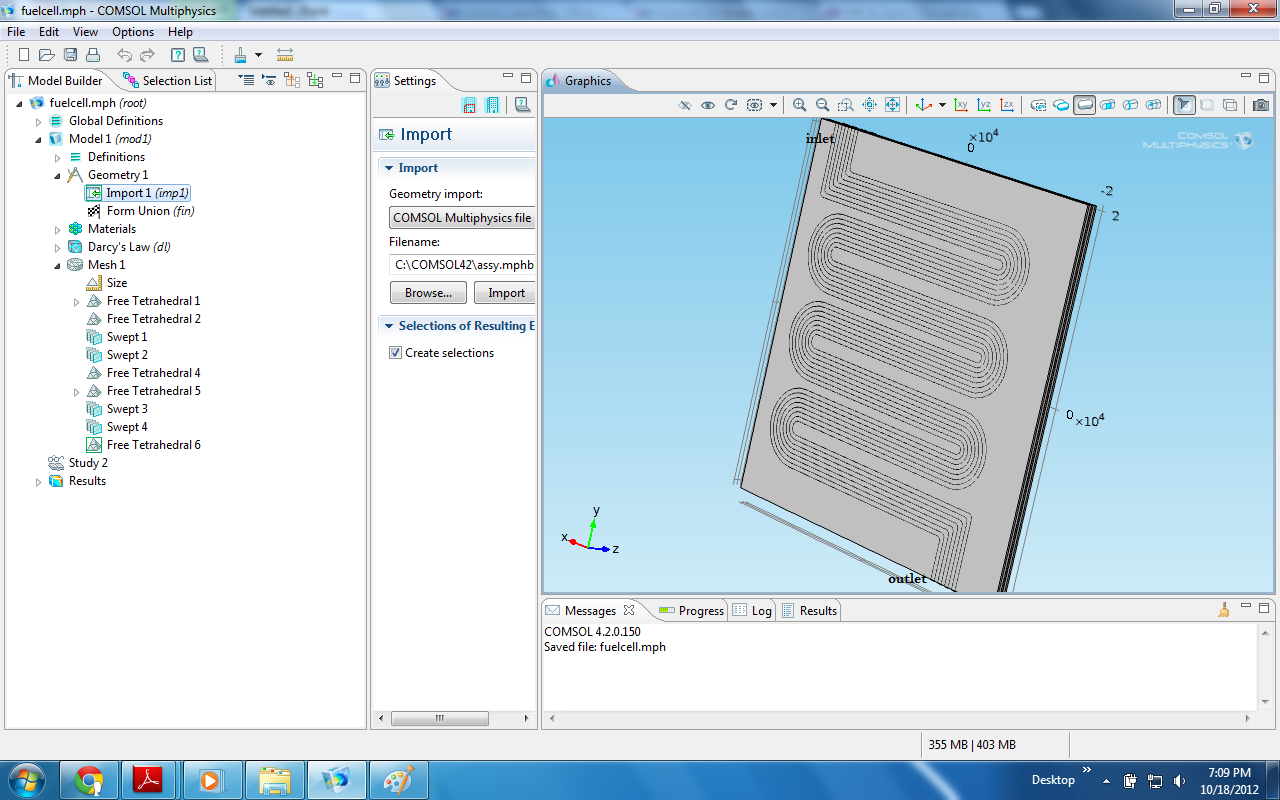The image size is (1280, 800).
Task: Open the Options menu
Action: pos(133,32)
